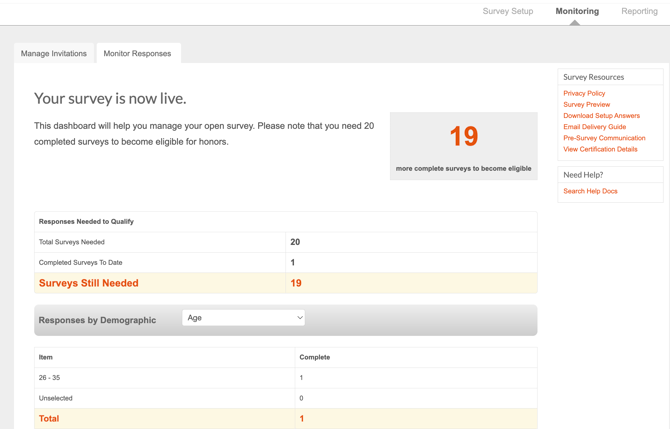Select the Monitor Responses tab
670x429 pixels.
tap(137, 53)
